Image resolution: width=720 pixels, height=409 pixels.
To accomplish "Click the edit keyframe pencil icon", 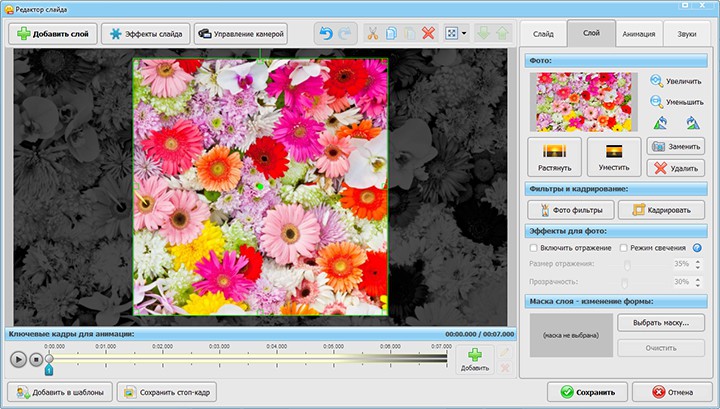I will pos(504,352).
